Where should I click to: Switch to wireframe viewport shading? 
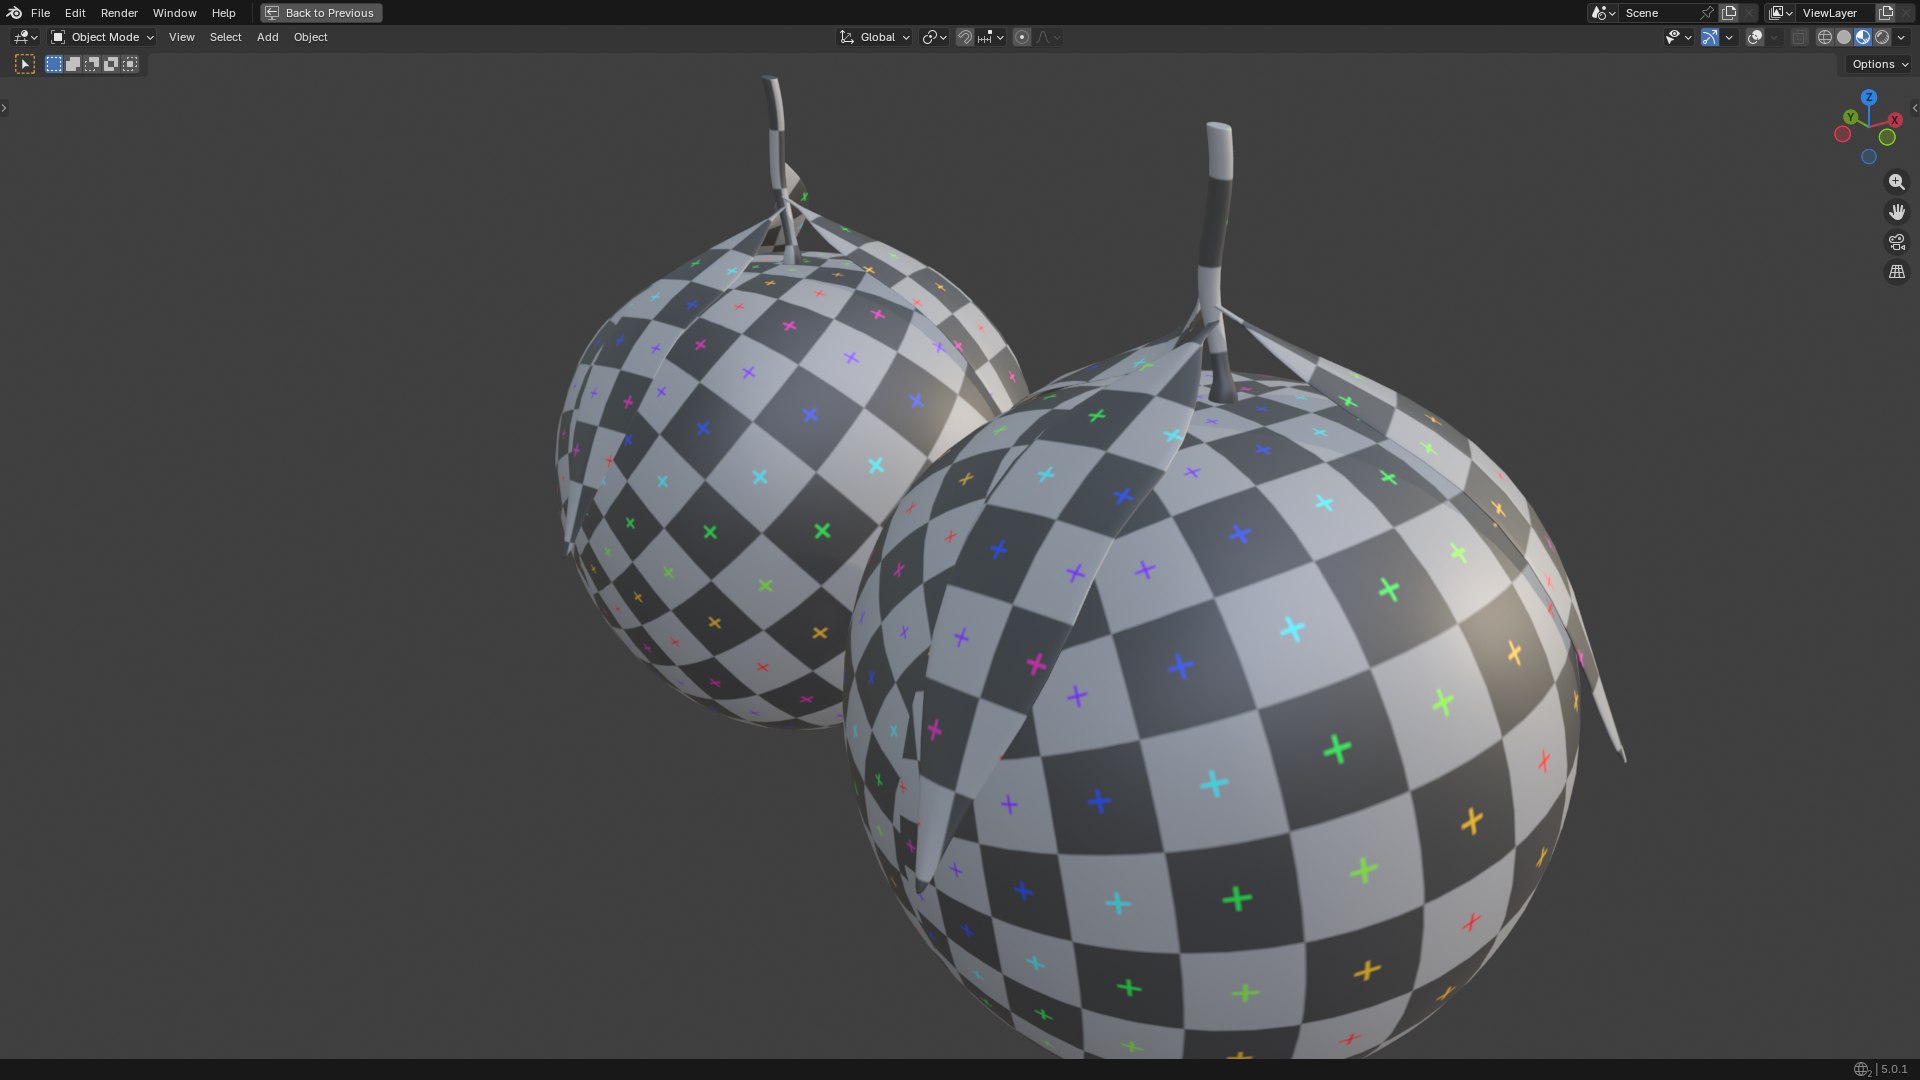click(1825, 37)
